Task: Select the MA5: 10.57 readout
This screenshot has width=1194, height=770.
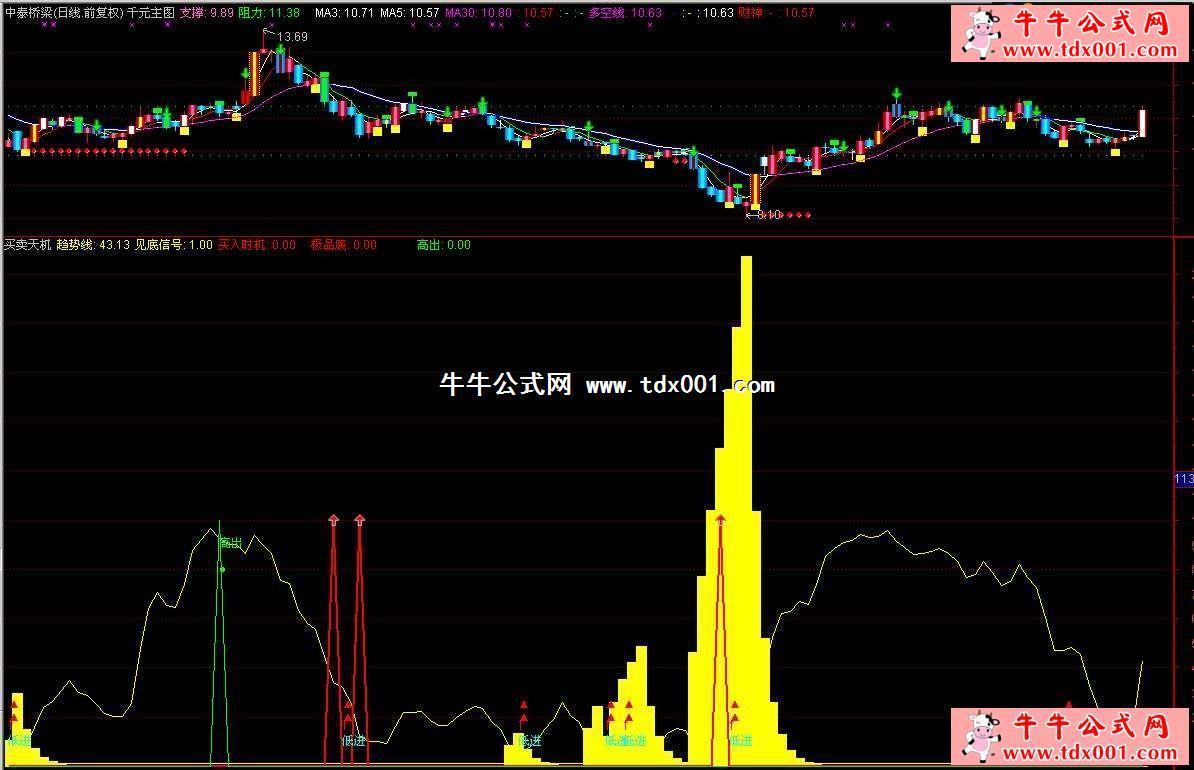Action: coord(410,13)
